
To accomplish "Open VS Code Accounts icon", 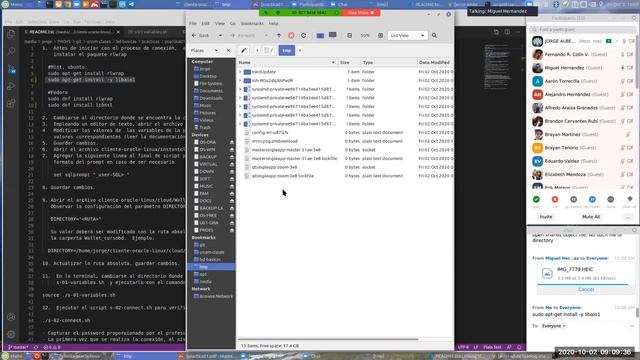I will (11, 317).
